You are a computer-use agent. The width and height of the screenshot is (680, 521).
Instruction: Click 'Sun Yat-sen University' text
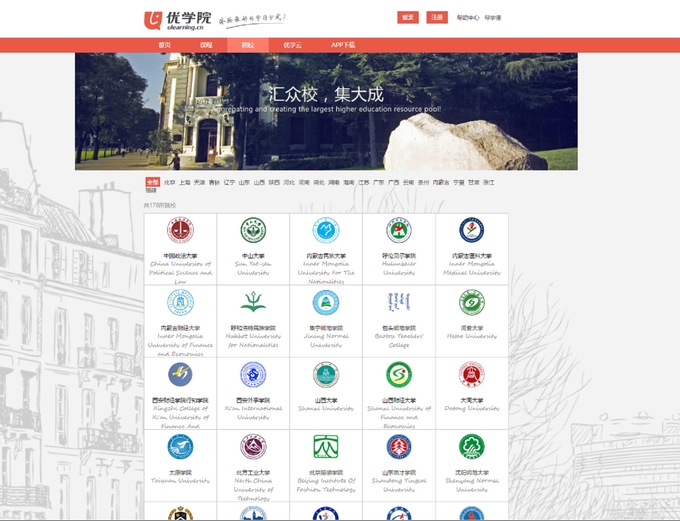coord(253,268)
